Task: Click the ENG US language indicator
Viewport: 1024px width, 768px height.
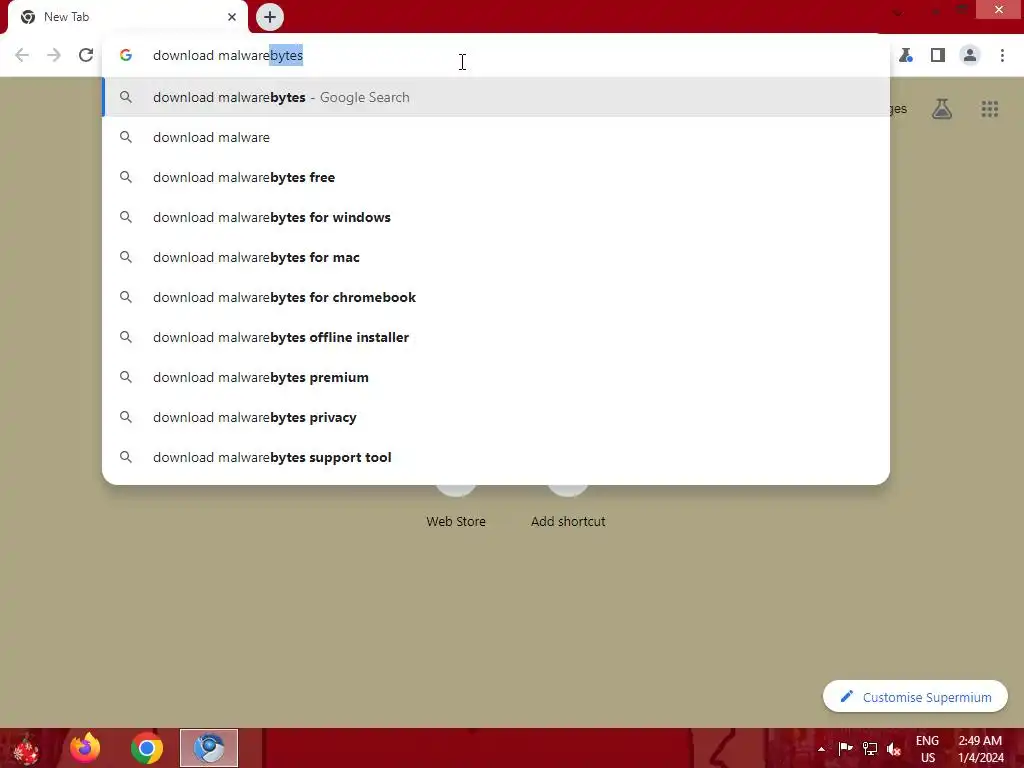Action: coord(927,749)
